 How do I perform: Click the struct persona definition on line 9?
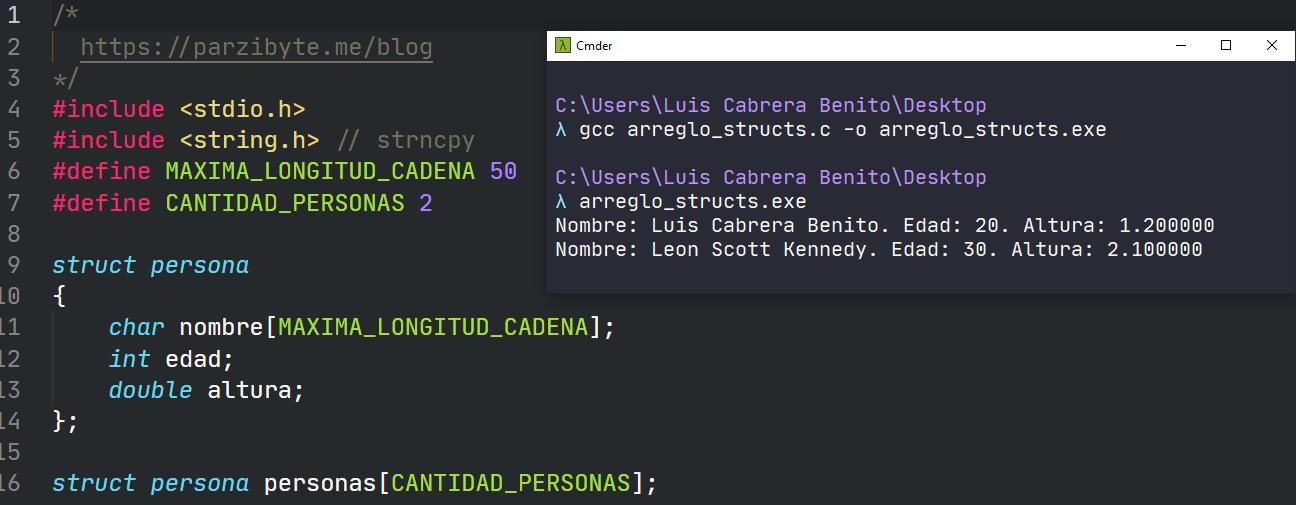tap(150, 265)
